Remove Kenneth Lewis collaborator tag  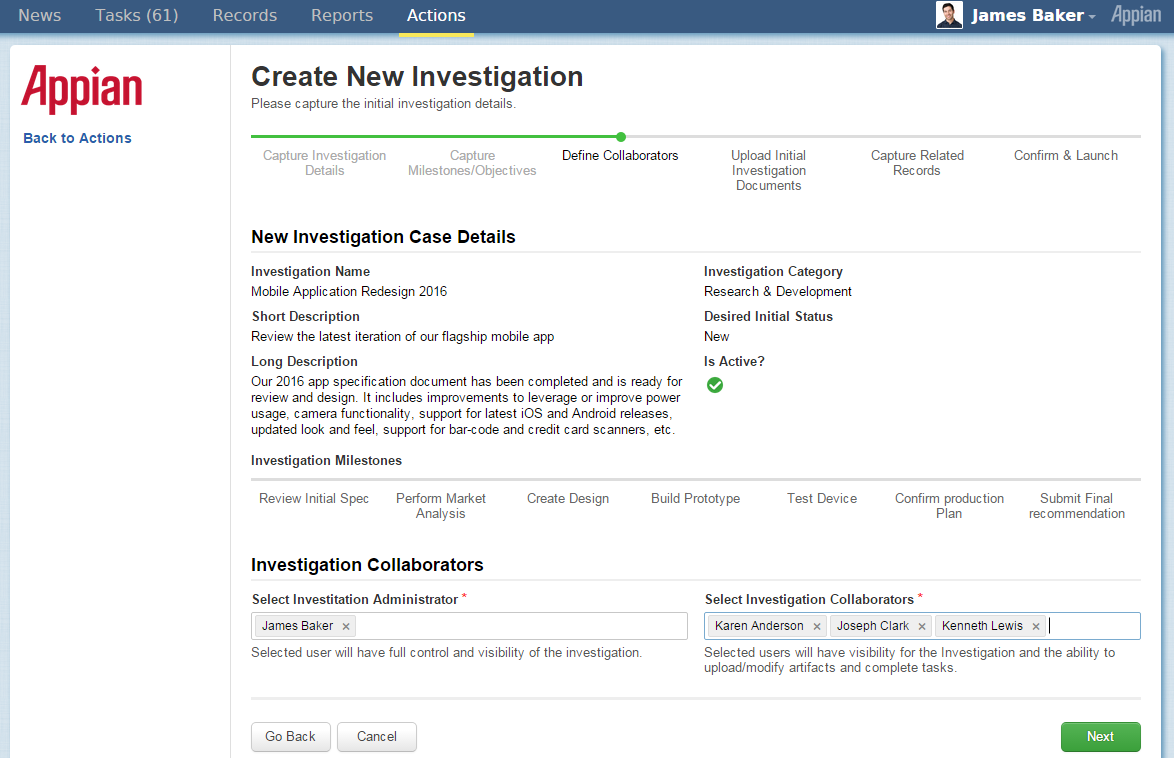tap(1036, 626)
